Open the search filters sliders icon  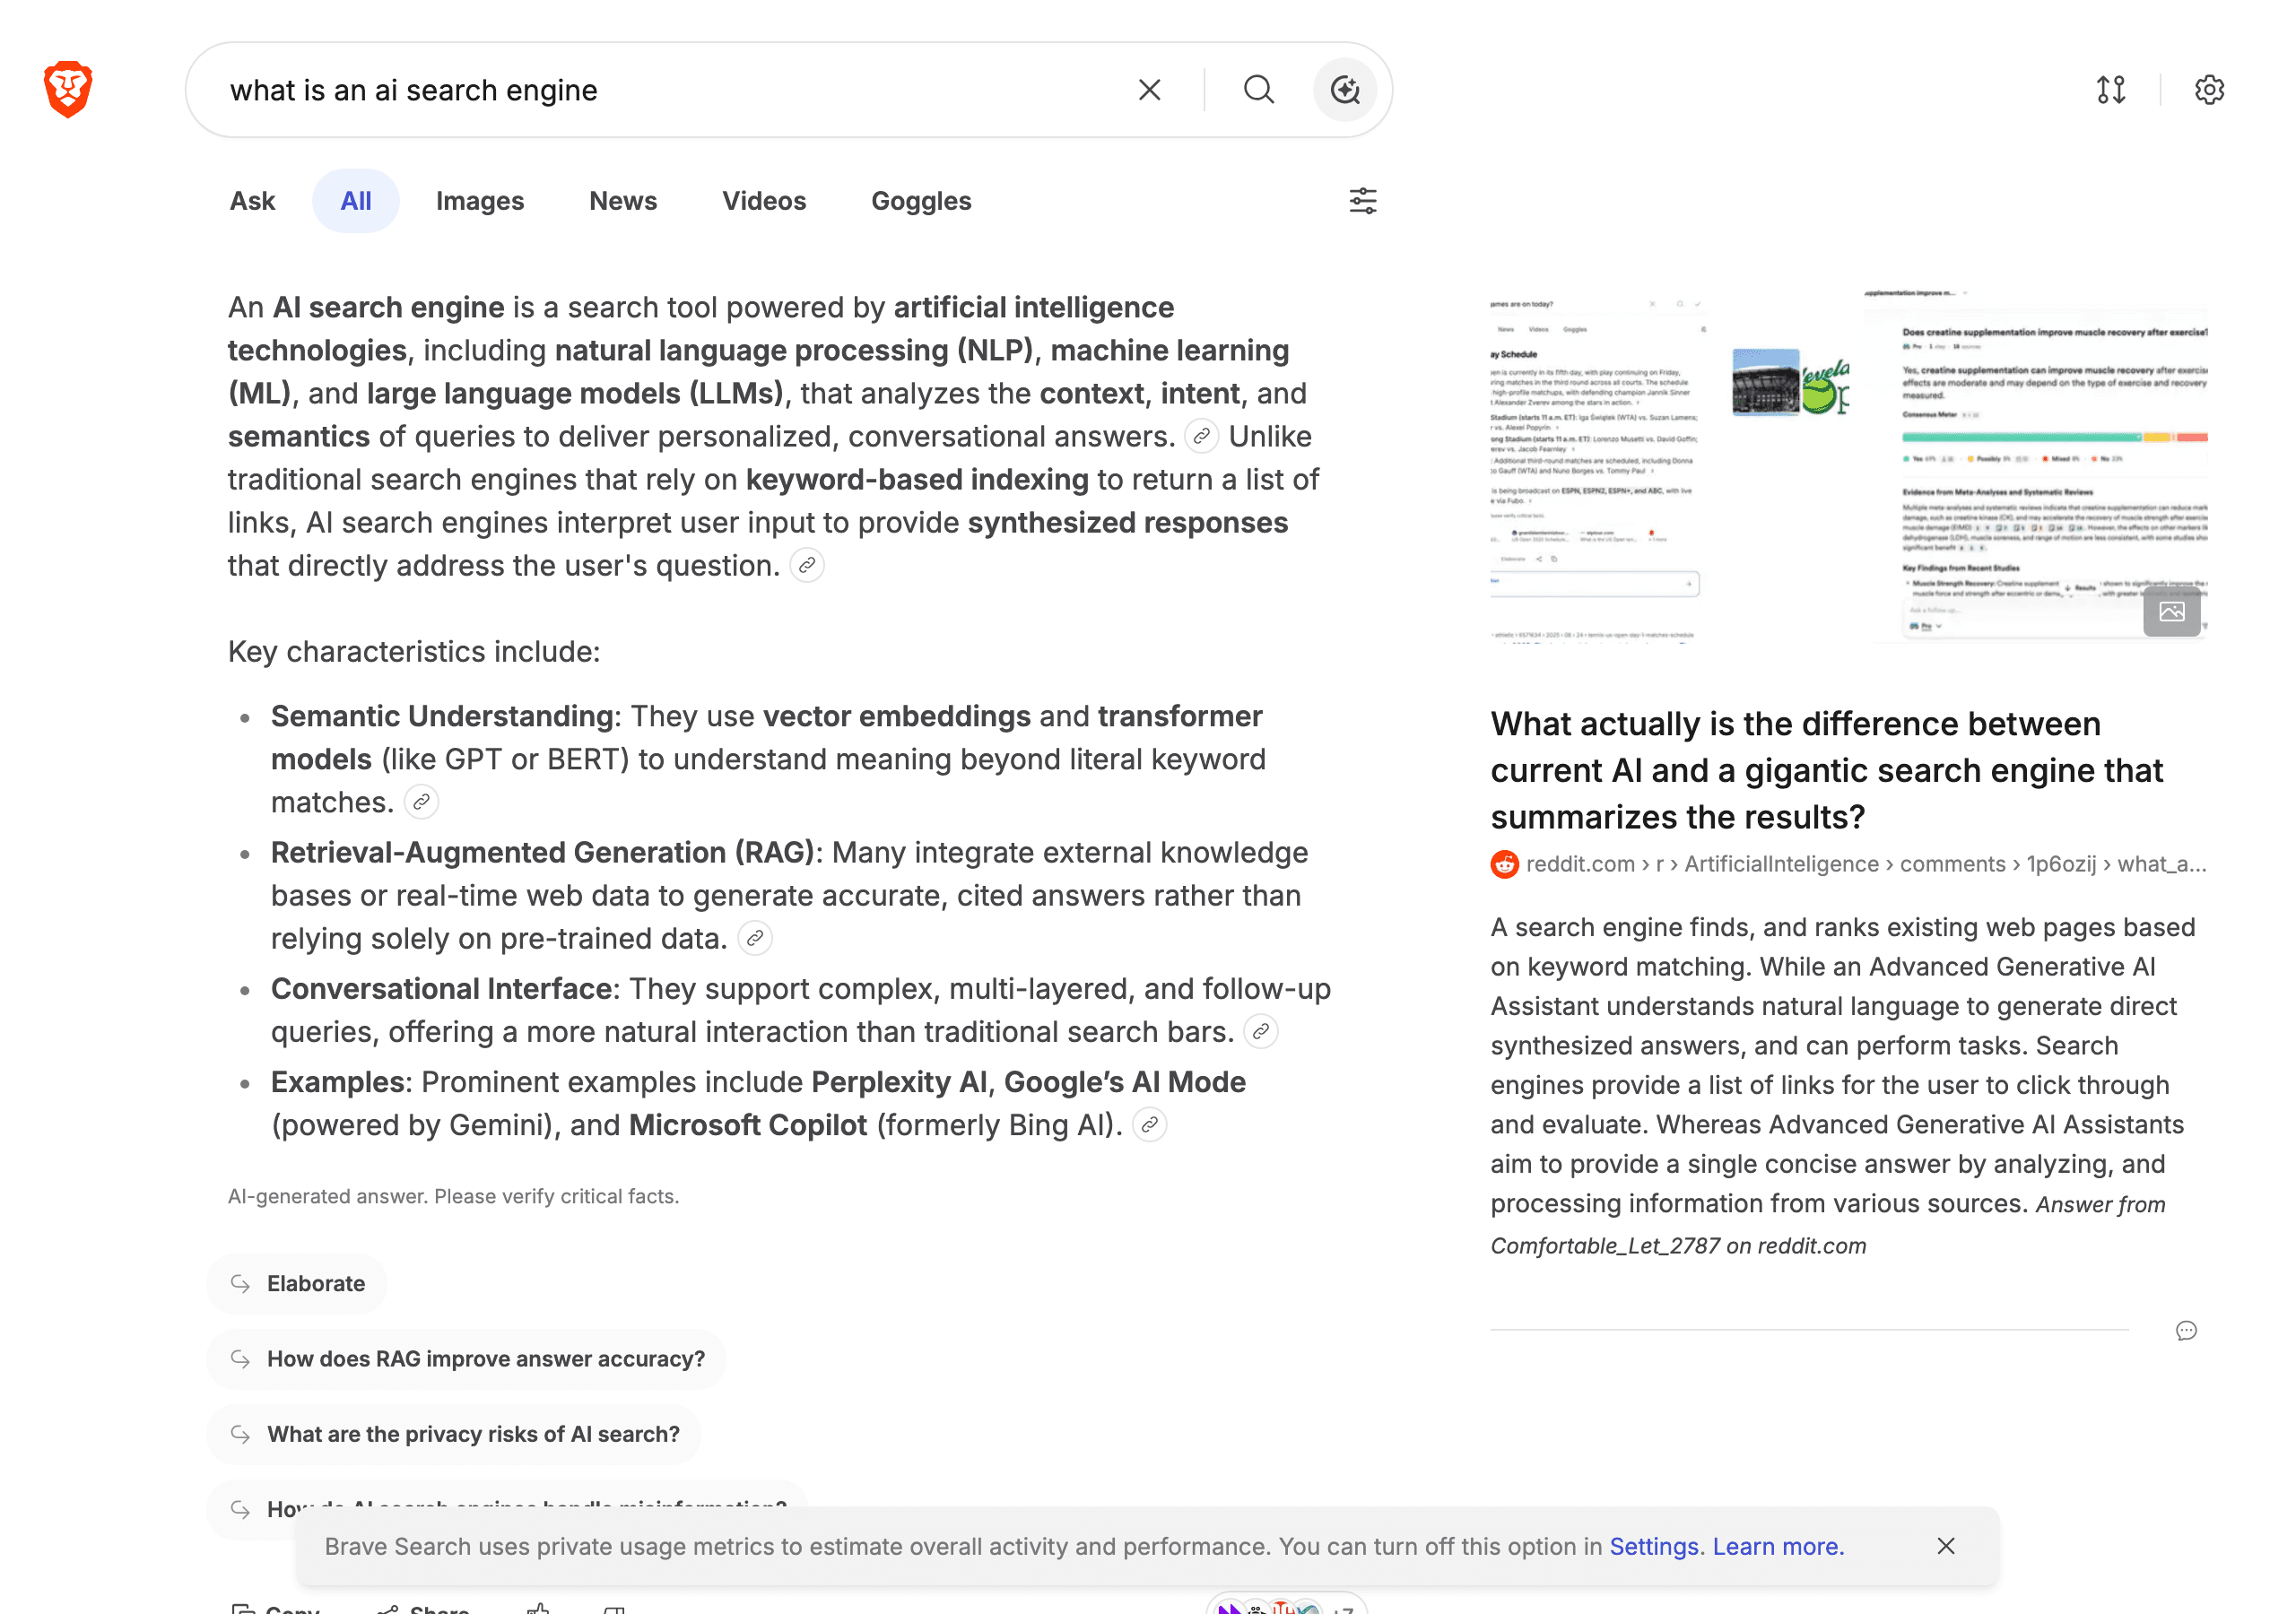click(1362, 201)
